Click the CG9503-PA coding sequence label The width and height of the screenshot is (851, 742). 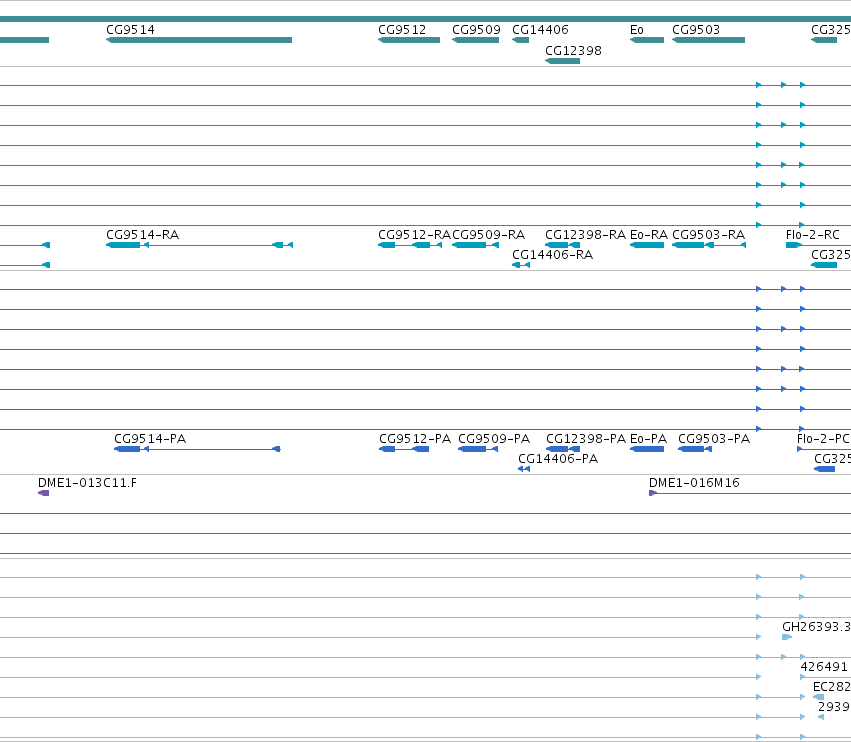(x=714, y=439)
